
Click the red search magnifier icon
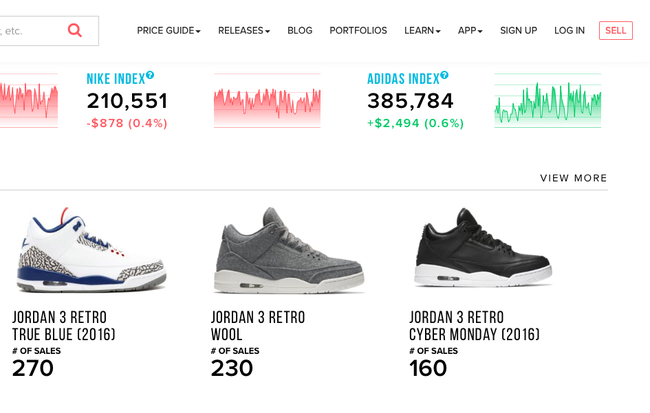75,30
